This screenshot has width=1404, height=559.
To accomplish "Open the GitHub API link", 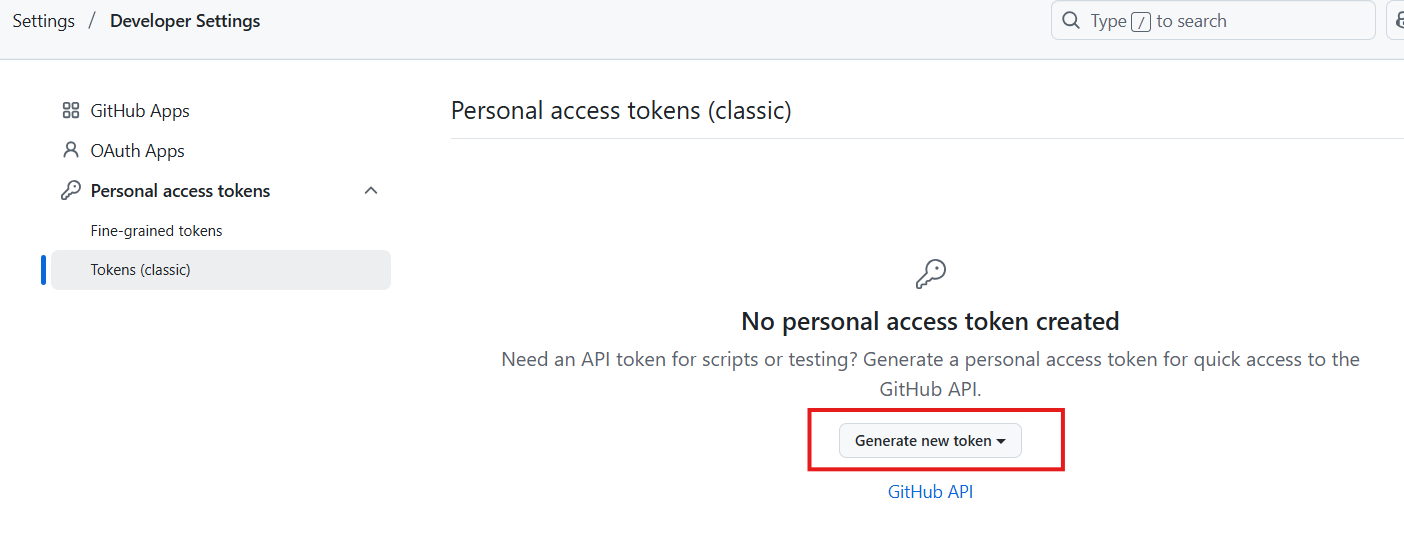I will [x=930, y=492].
